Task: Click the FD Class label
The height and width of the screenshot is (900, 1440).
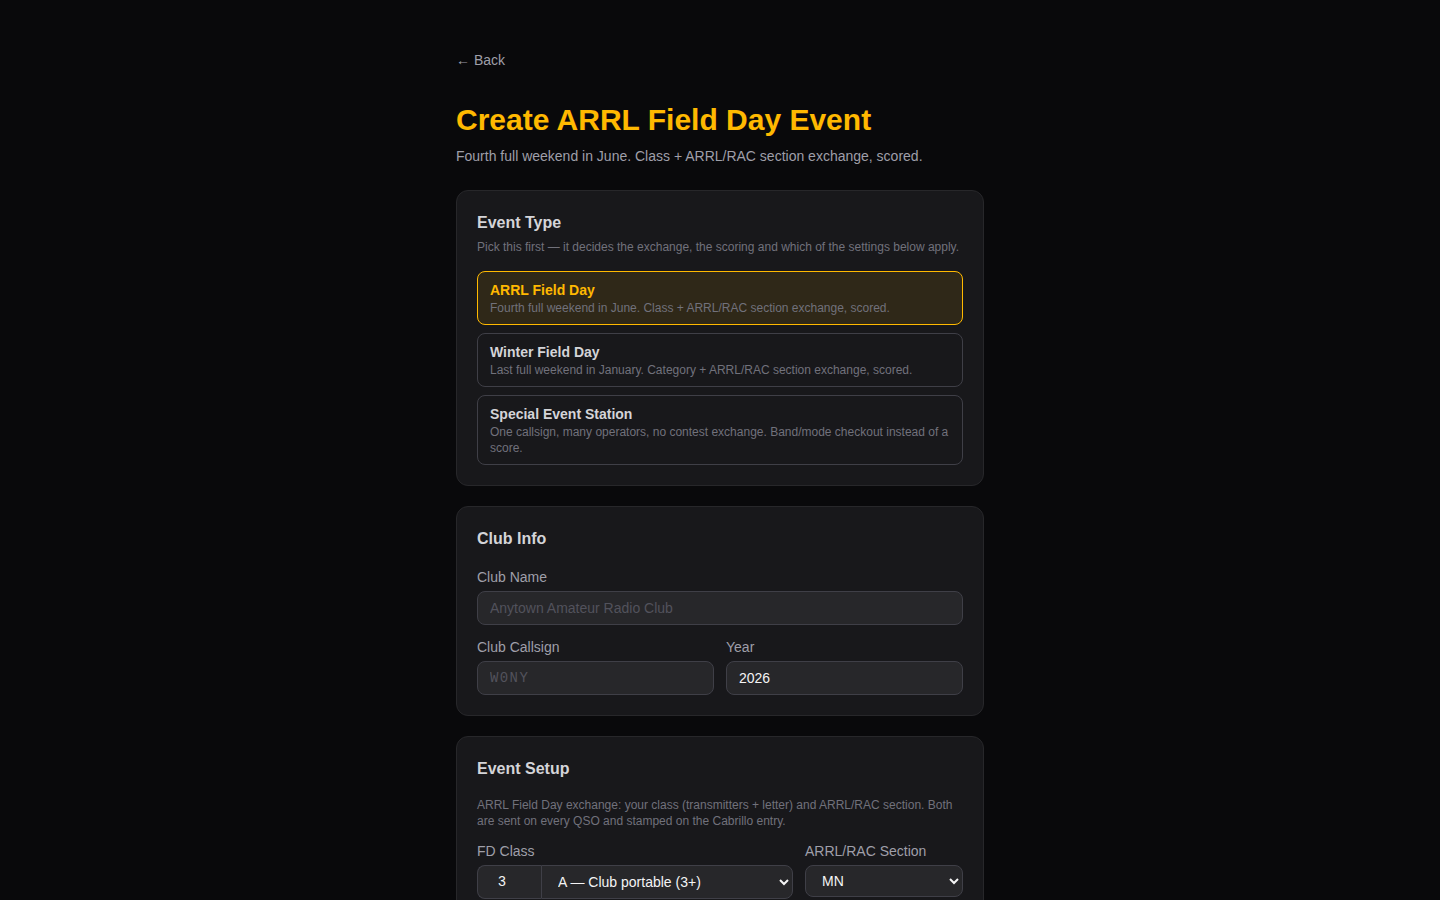Action: click(x=506, y=851)
